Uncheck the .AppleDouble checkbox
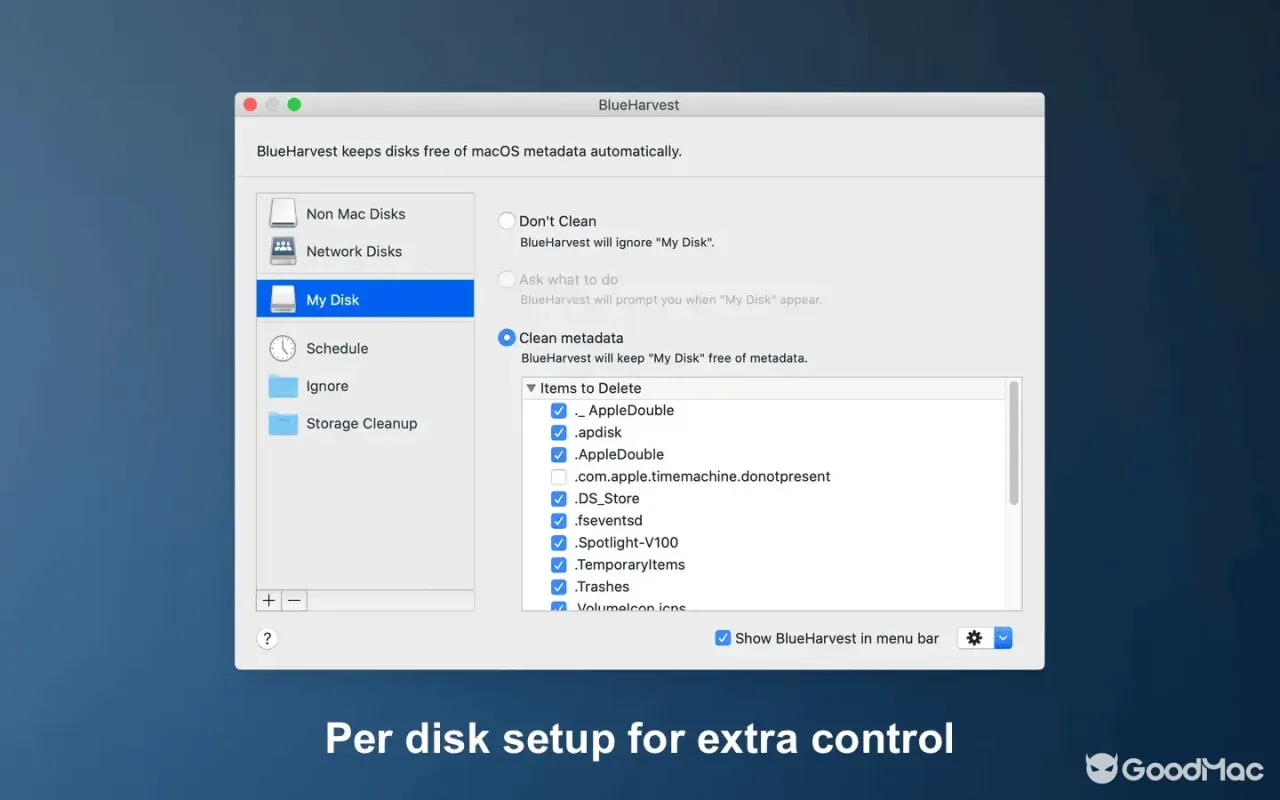This screenshot has height=800, width=1280. 559,455
